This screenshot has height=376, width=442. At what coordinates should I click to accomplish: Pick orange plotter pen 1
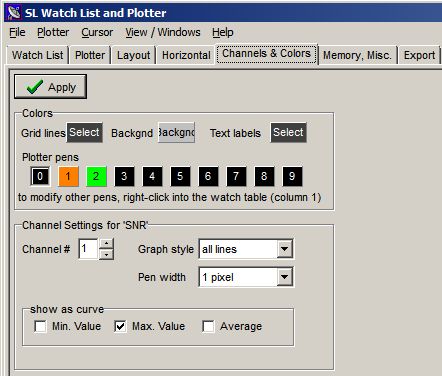[68, 176]
